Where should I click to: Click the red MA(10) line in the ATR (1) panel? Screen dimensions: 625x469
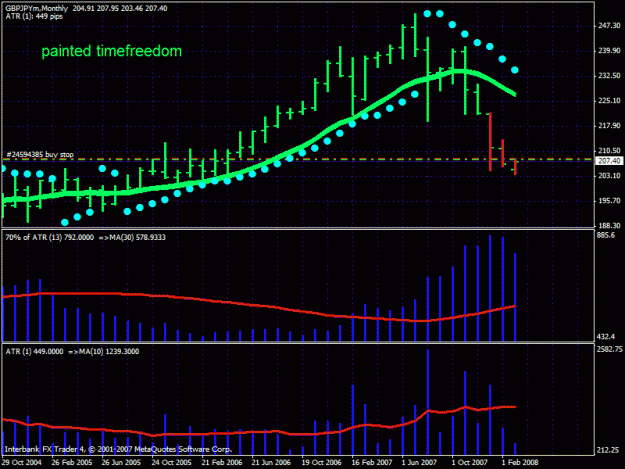259,432
